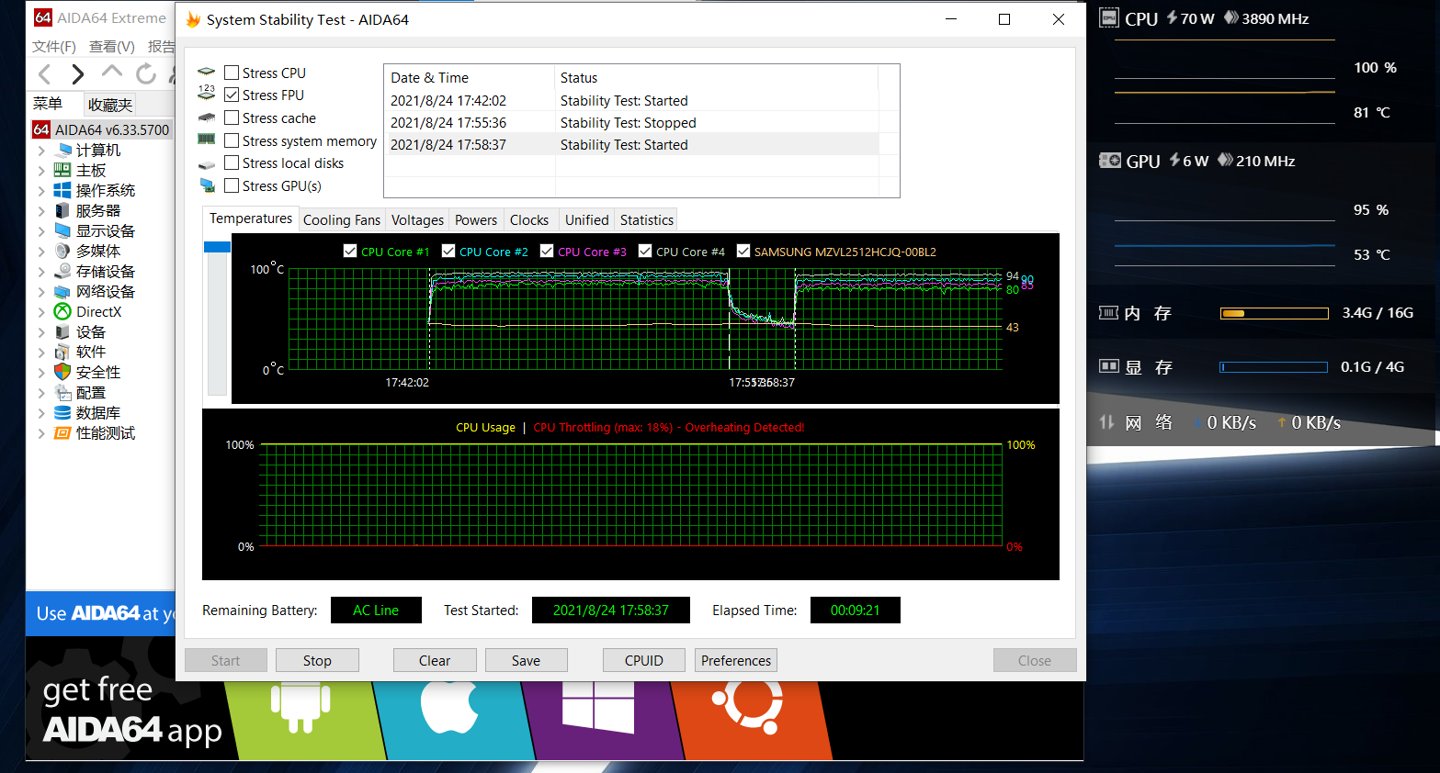Click the 显示设备 monitor icon in the tree
The height and width of the screenshot is (773, 1440).
click(63, 231)
